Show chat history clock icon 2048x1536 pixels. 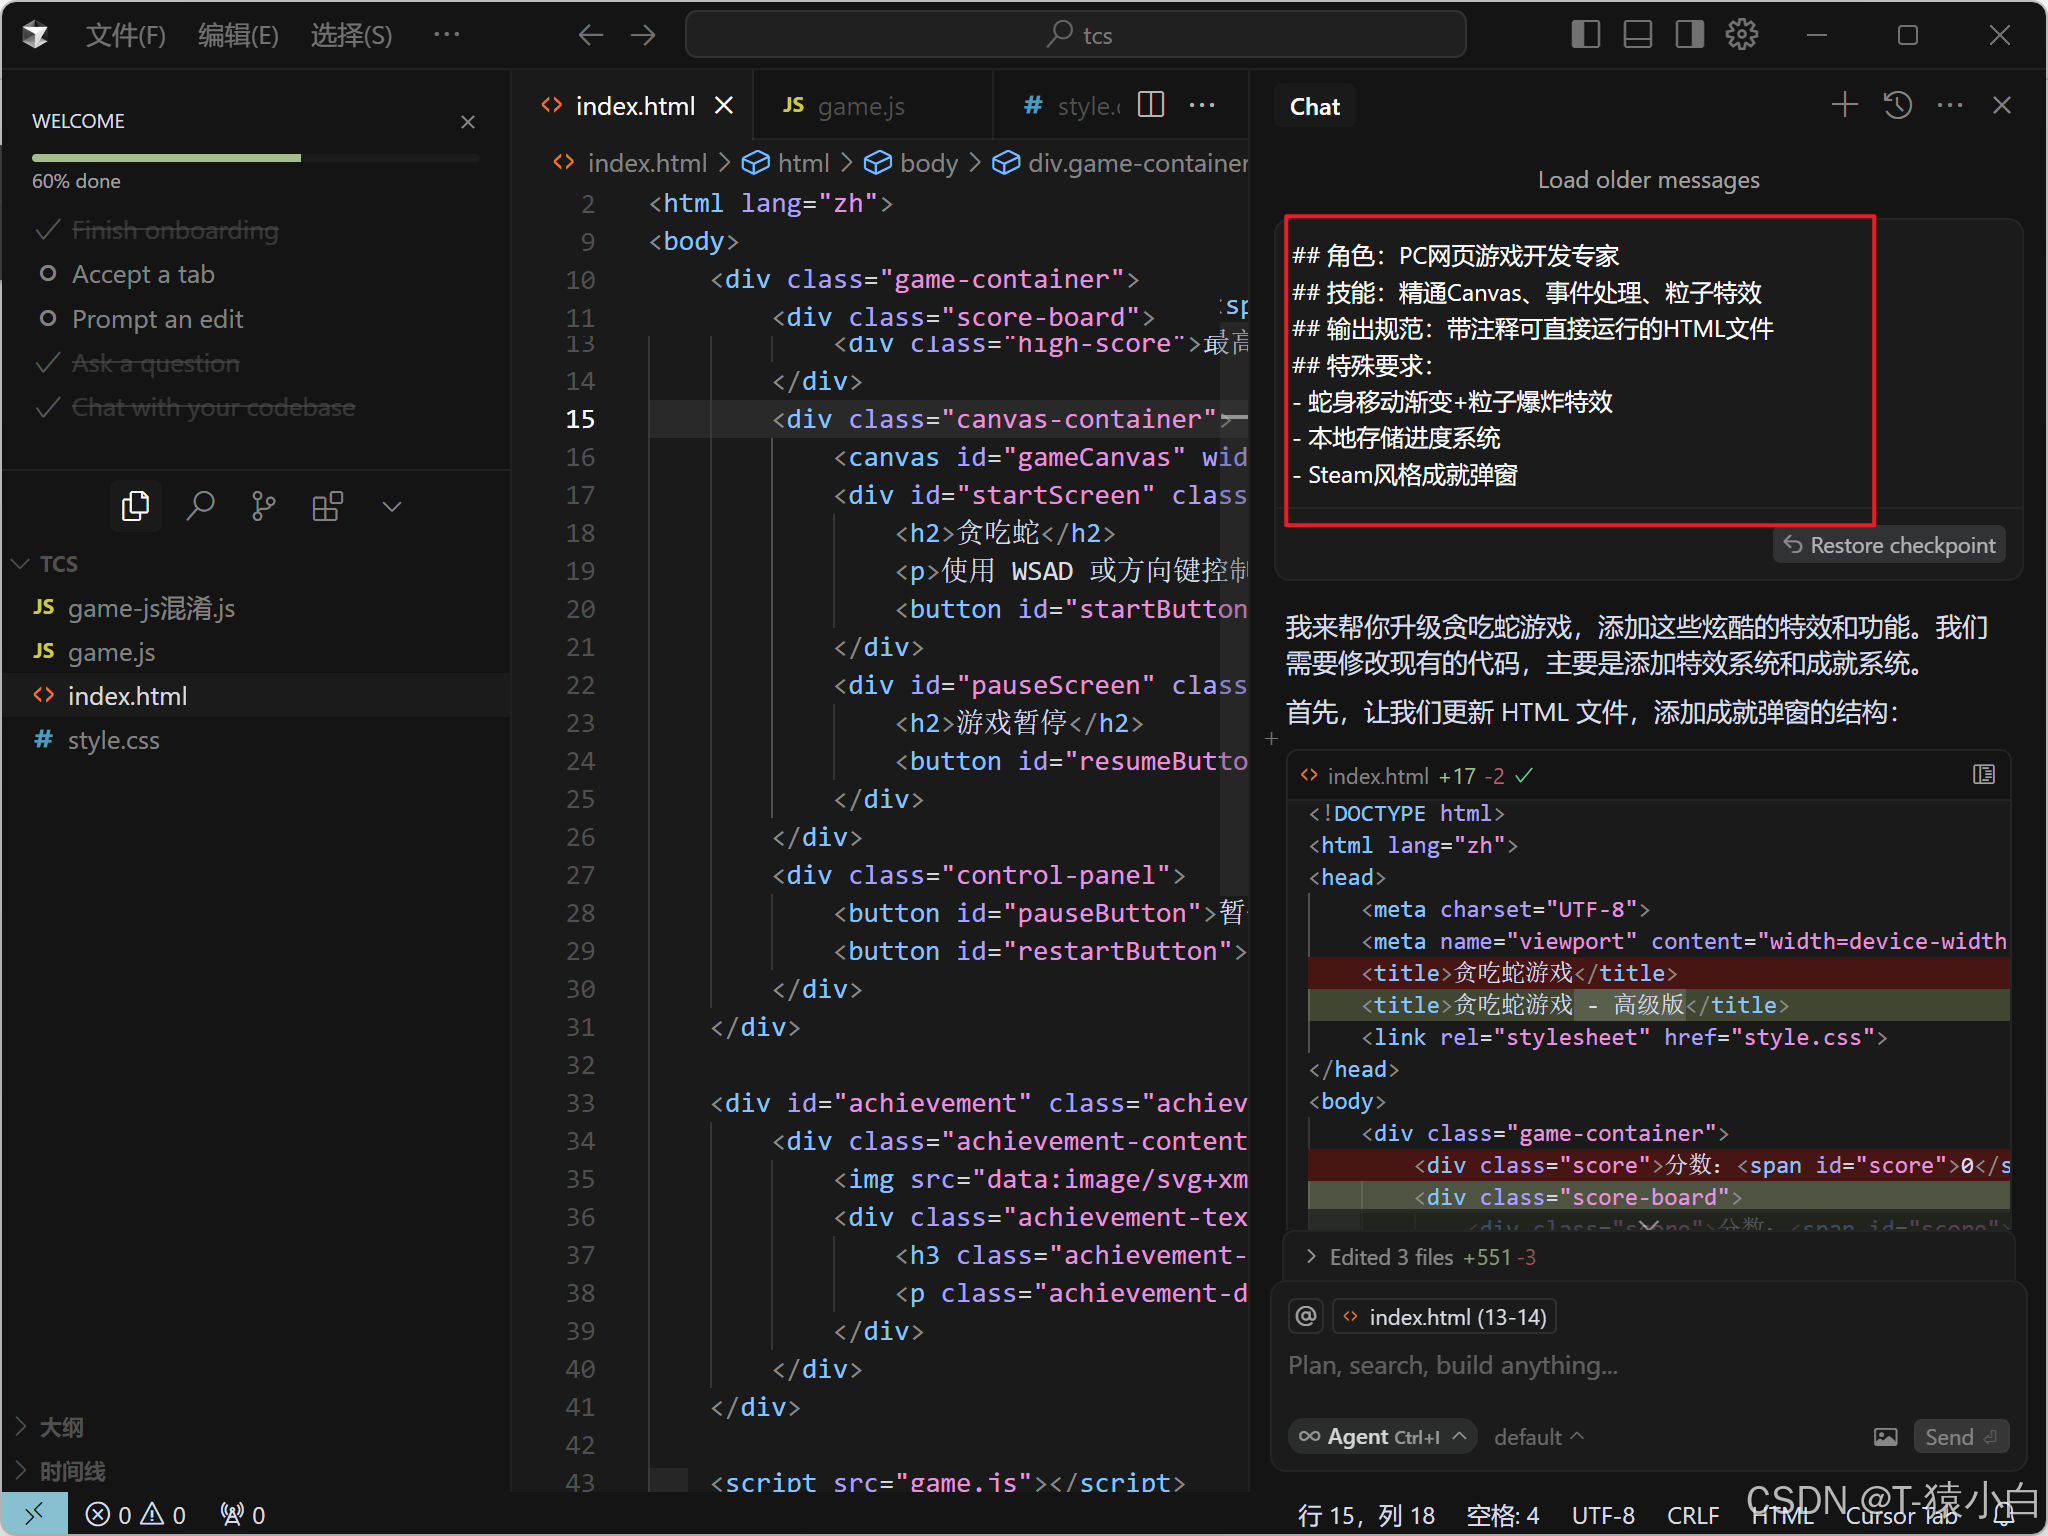coord(1897,105)
